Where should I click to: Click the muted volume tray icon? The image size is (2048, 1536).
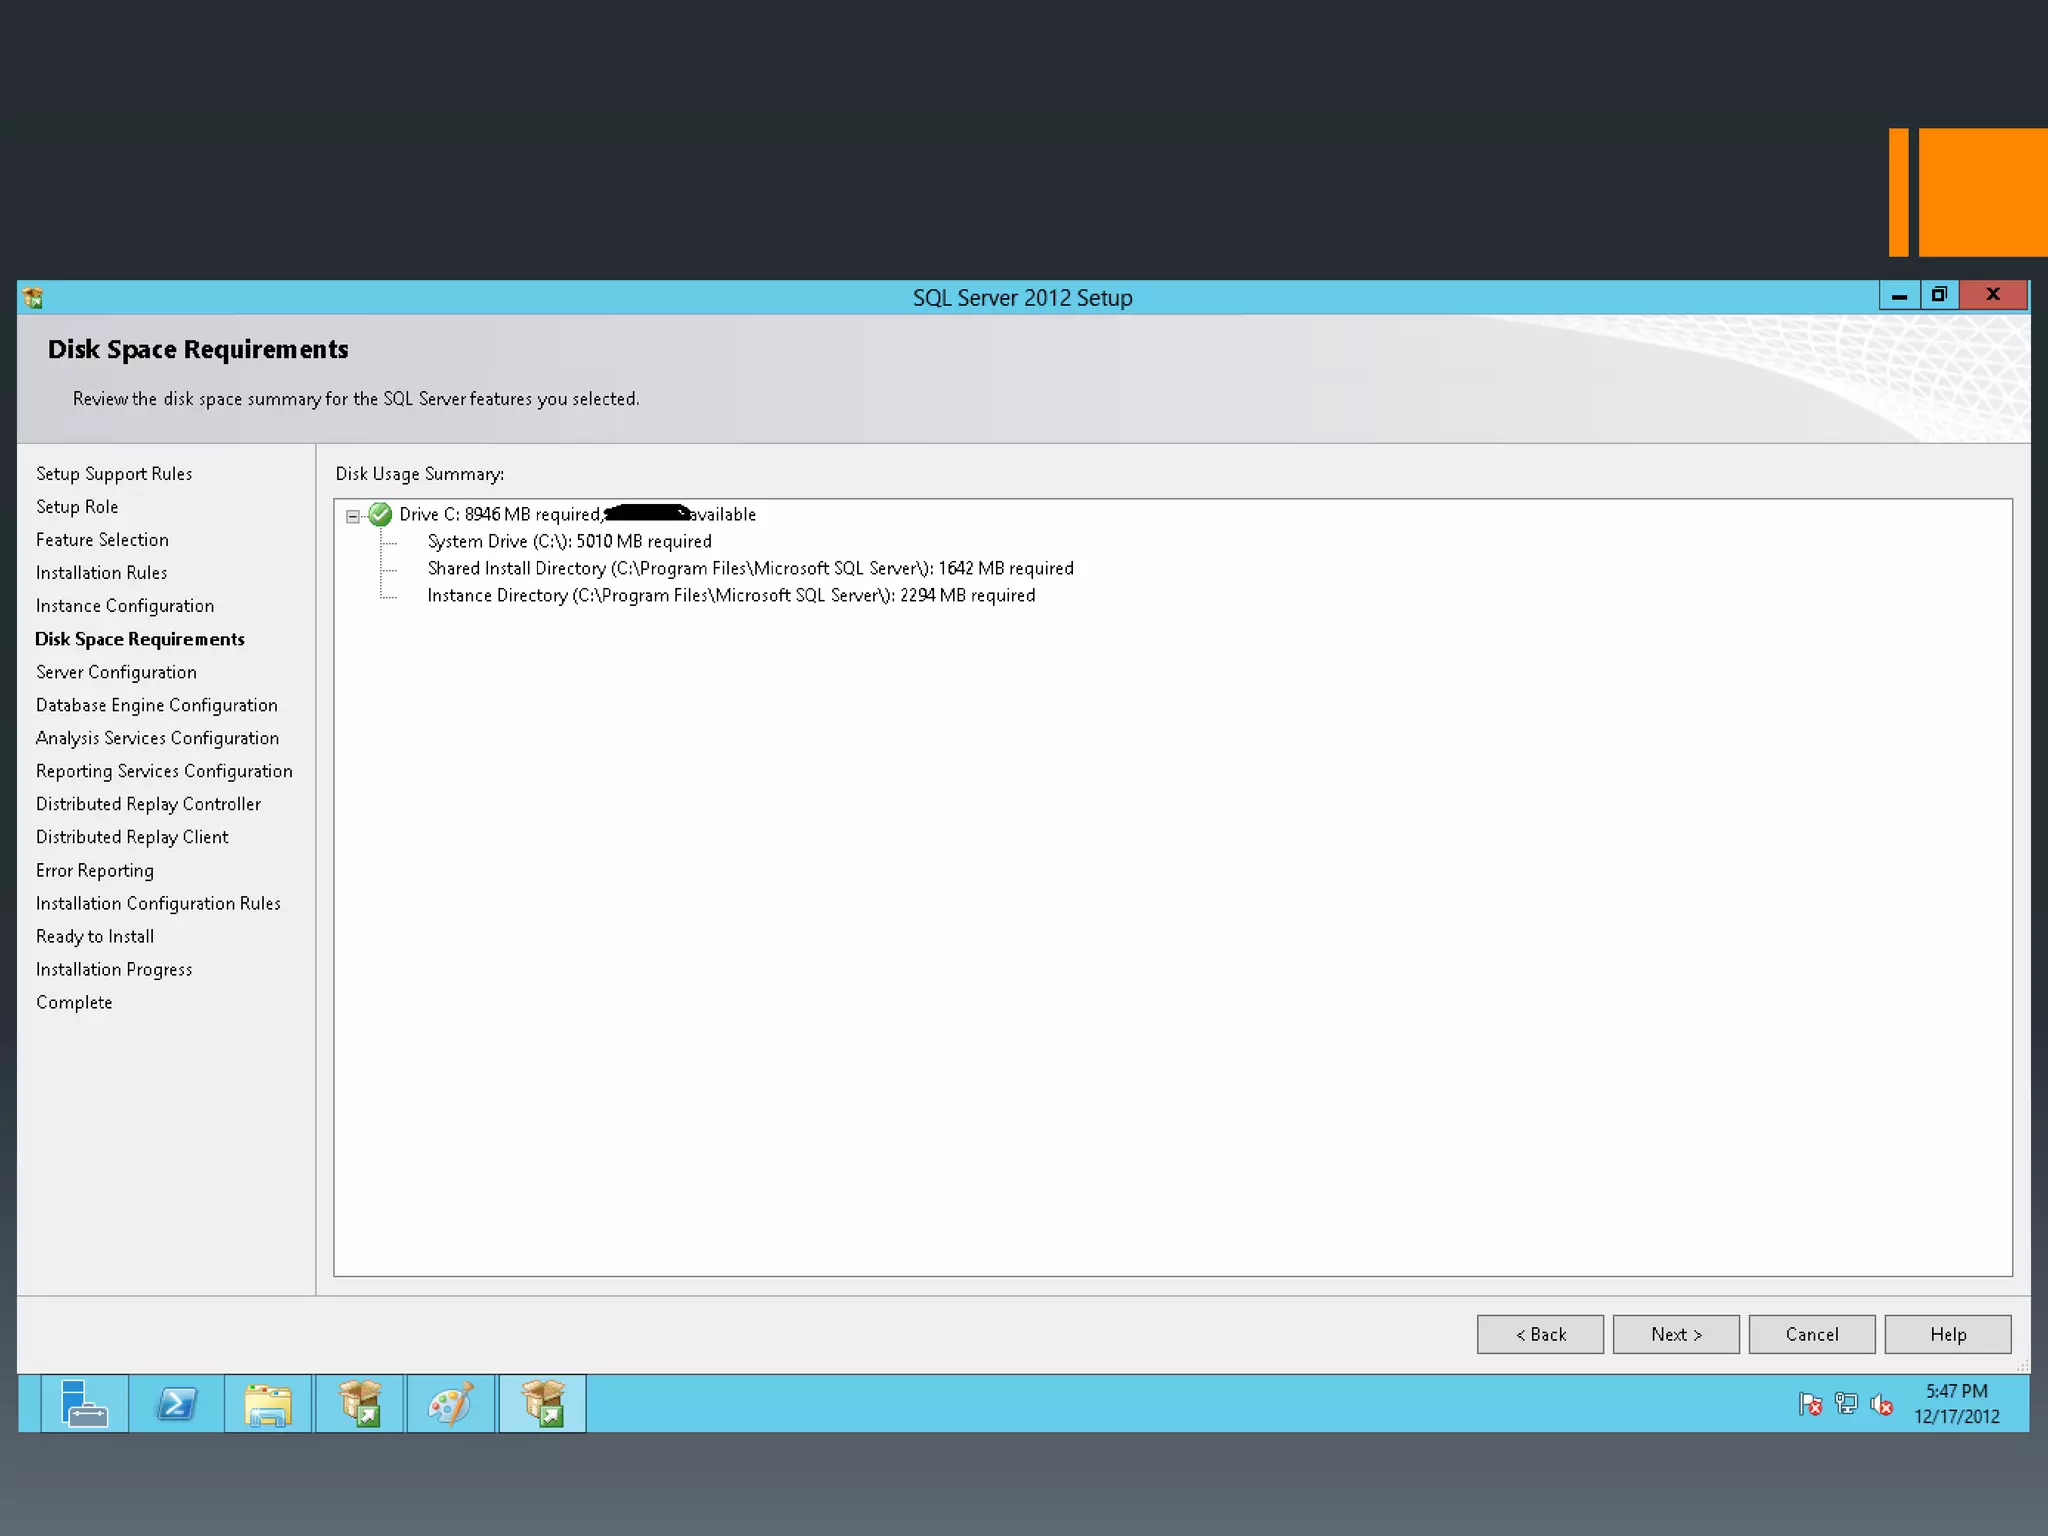click(1881, 1404)
